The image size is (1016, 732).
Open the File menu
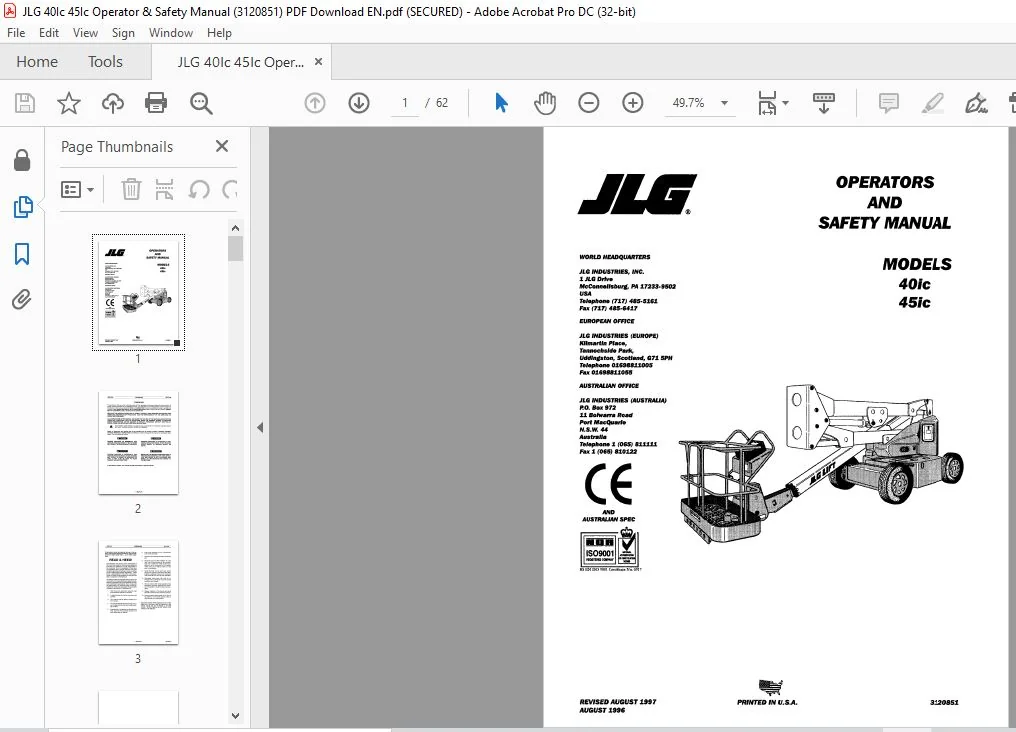16,33
